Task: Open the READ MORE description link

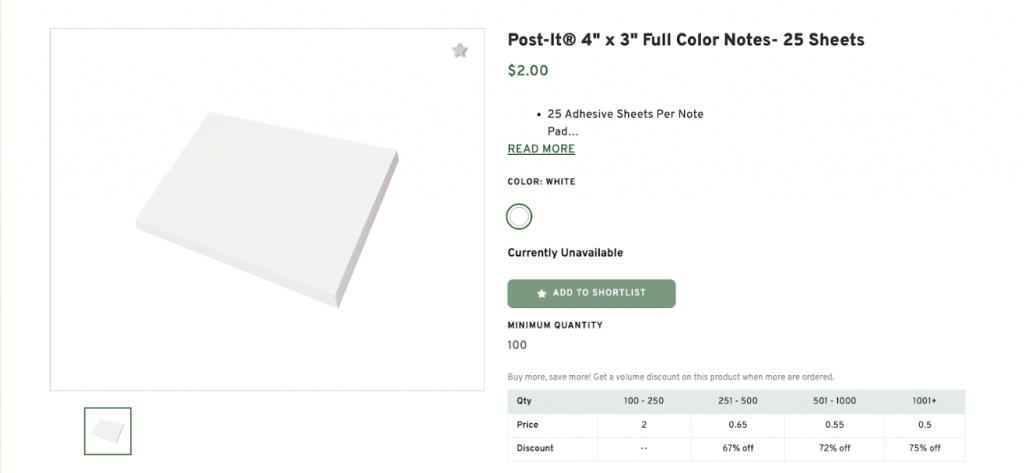Action: pyautogui.click(x=541, y=149)
